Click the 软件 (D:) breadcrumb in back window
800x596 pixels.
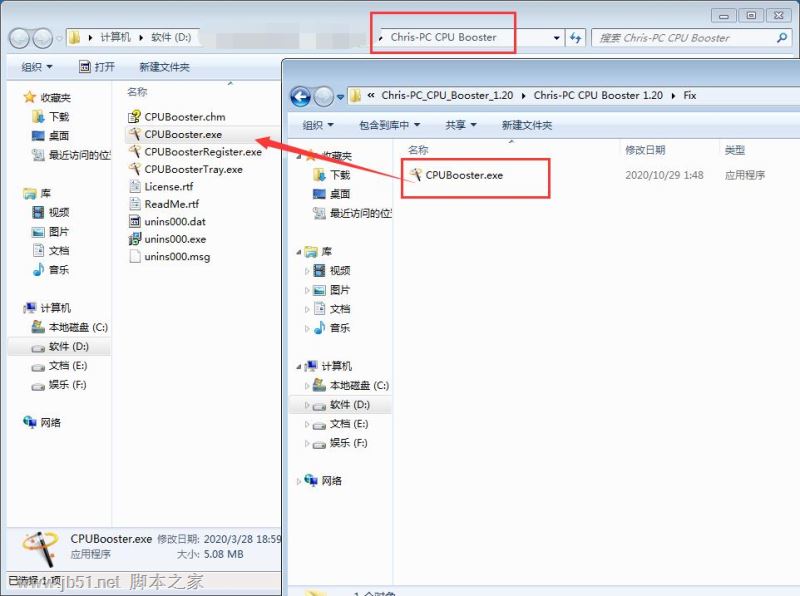click(171, 37)
